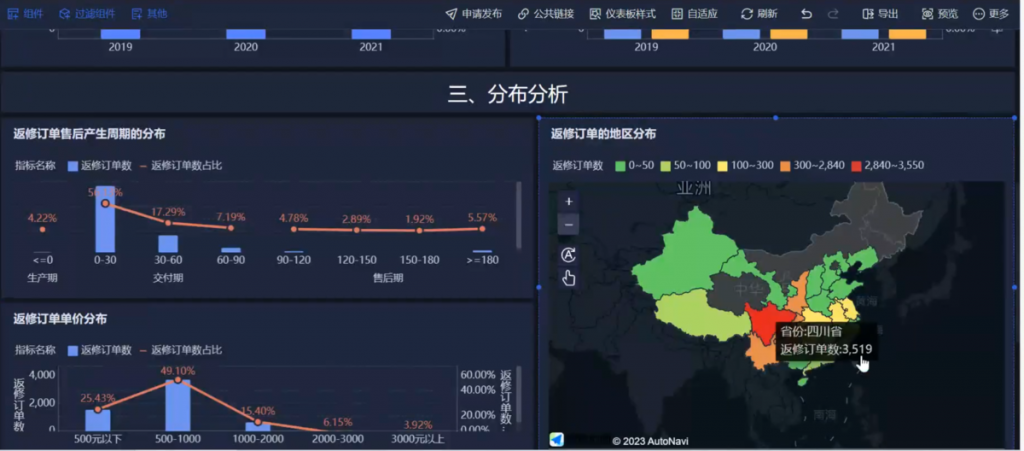
Task: Open the 组件 components menu
Action: pos(25,14)
